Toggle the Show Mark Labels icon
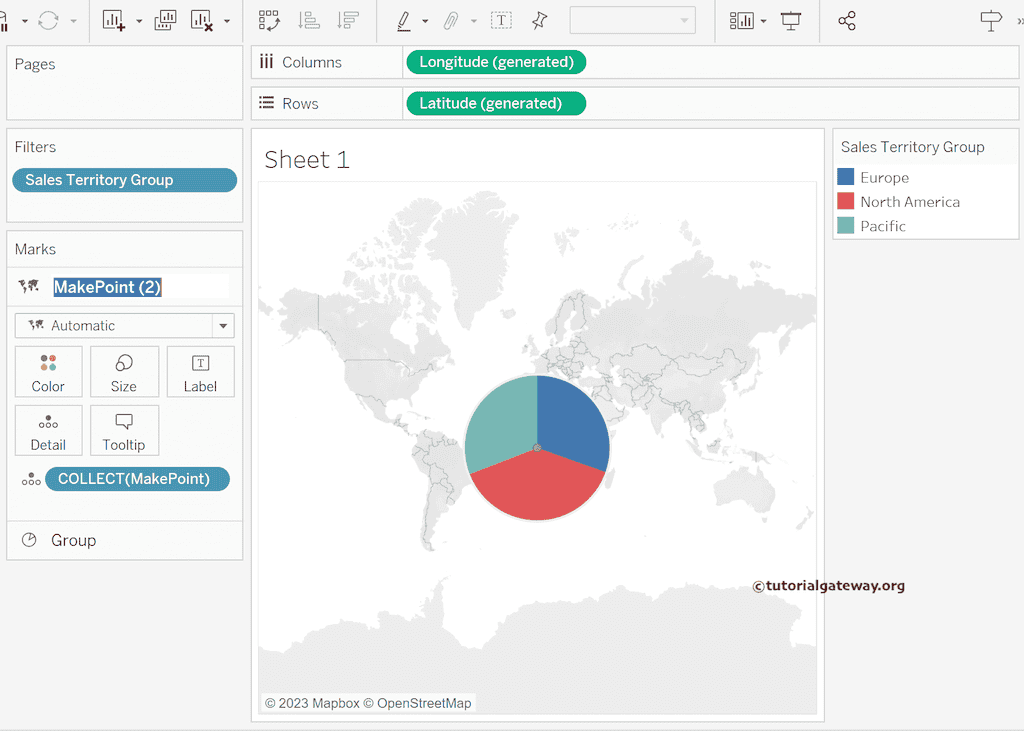The width and height of the screenshot is (1024, 731). point(502,21)
